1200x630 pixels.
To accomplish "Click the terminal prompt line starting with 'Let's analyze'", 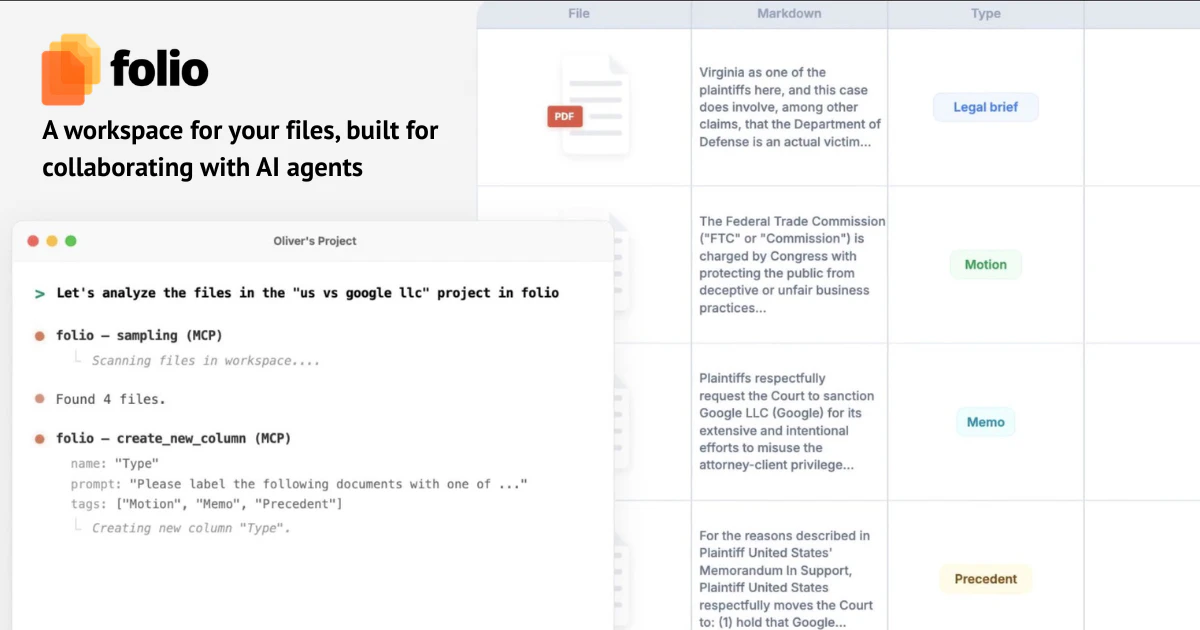I will click(x=300, y=292).
